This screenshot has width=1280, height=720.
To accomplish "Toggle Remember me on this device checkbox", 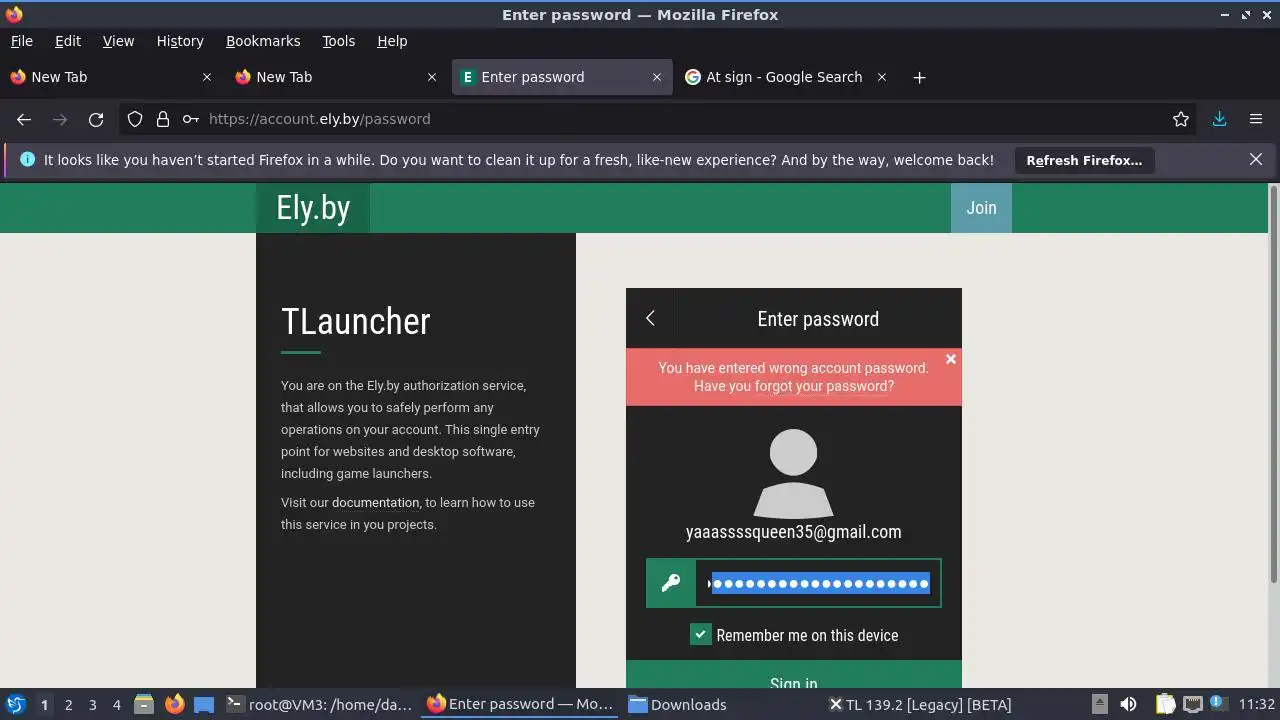I will (x=701, y=634).
